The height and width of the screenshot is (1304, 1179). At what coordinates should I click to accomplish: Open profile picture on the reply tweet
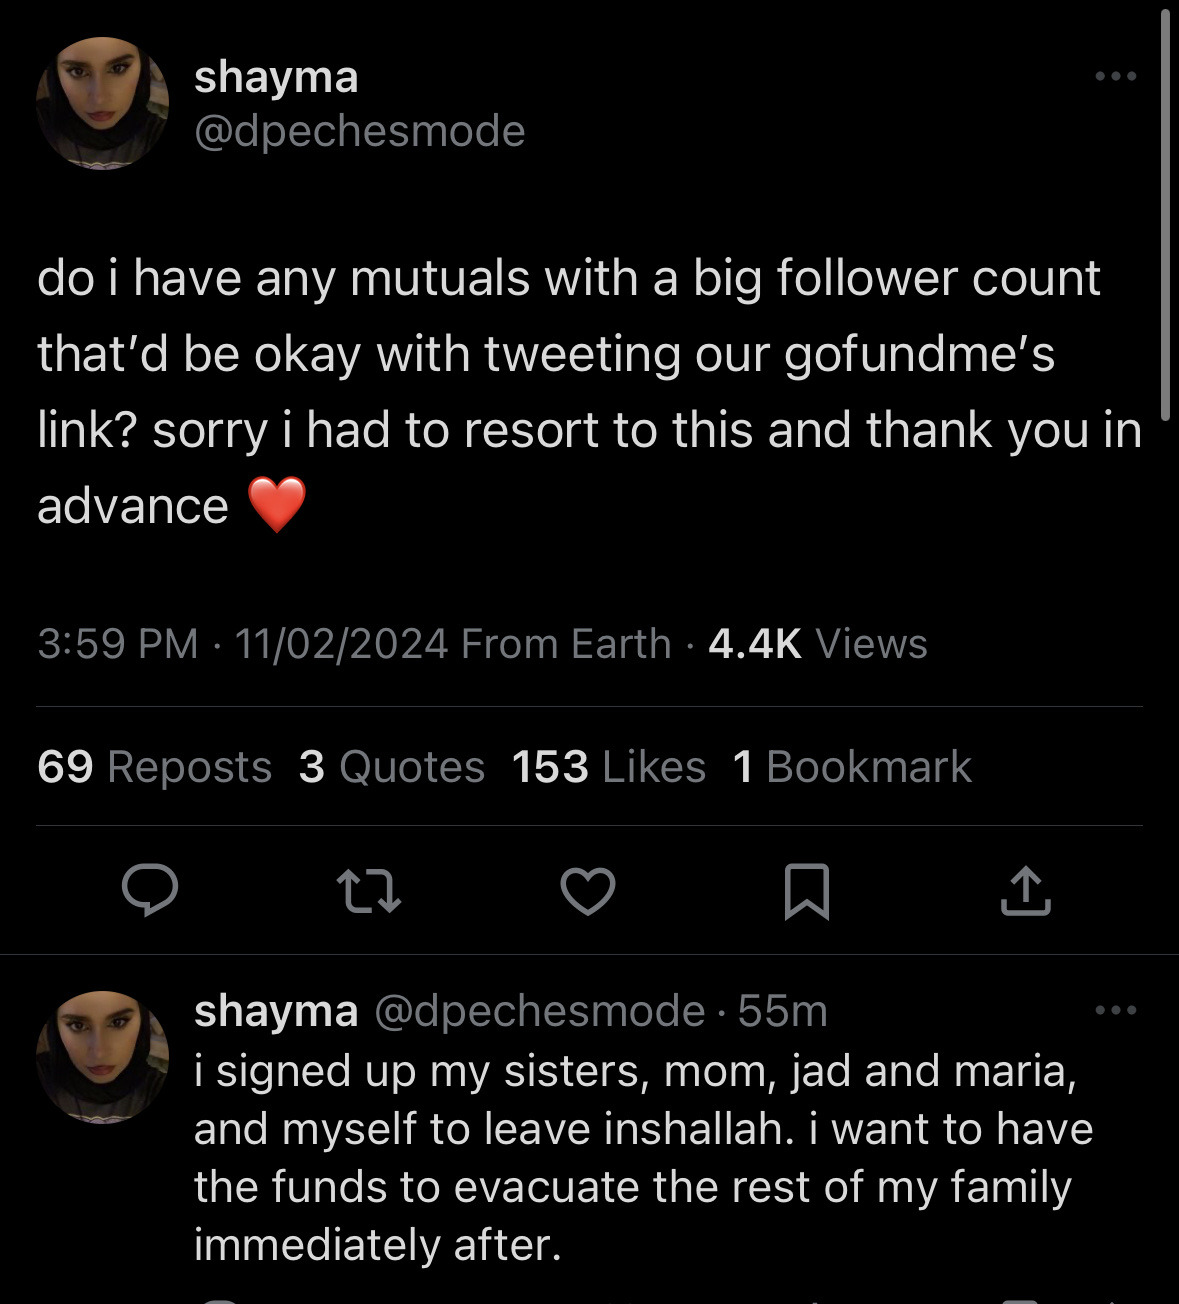click(102, 1057)
